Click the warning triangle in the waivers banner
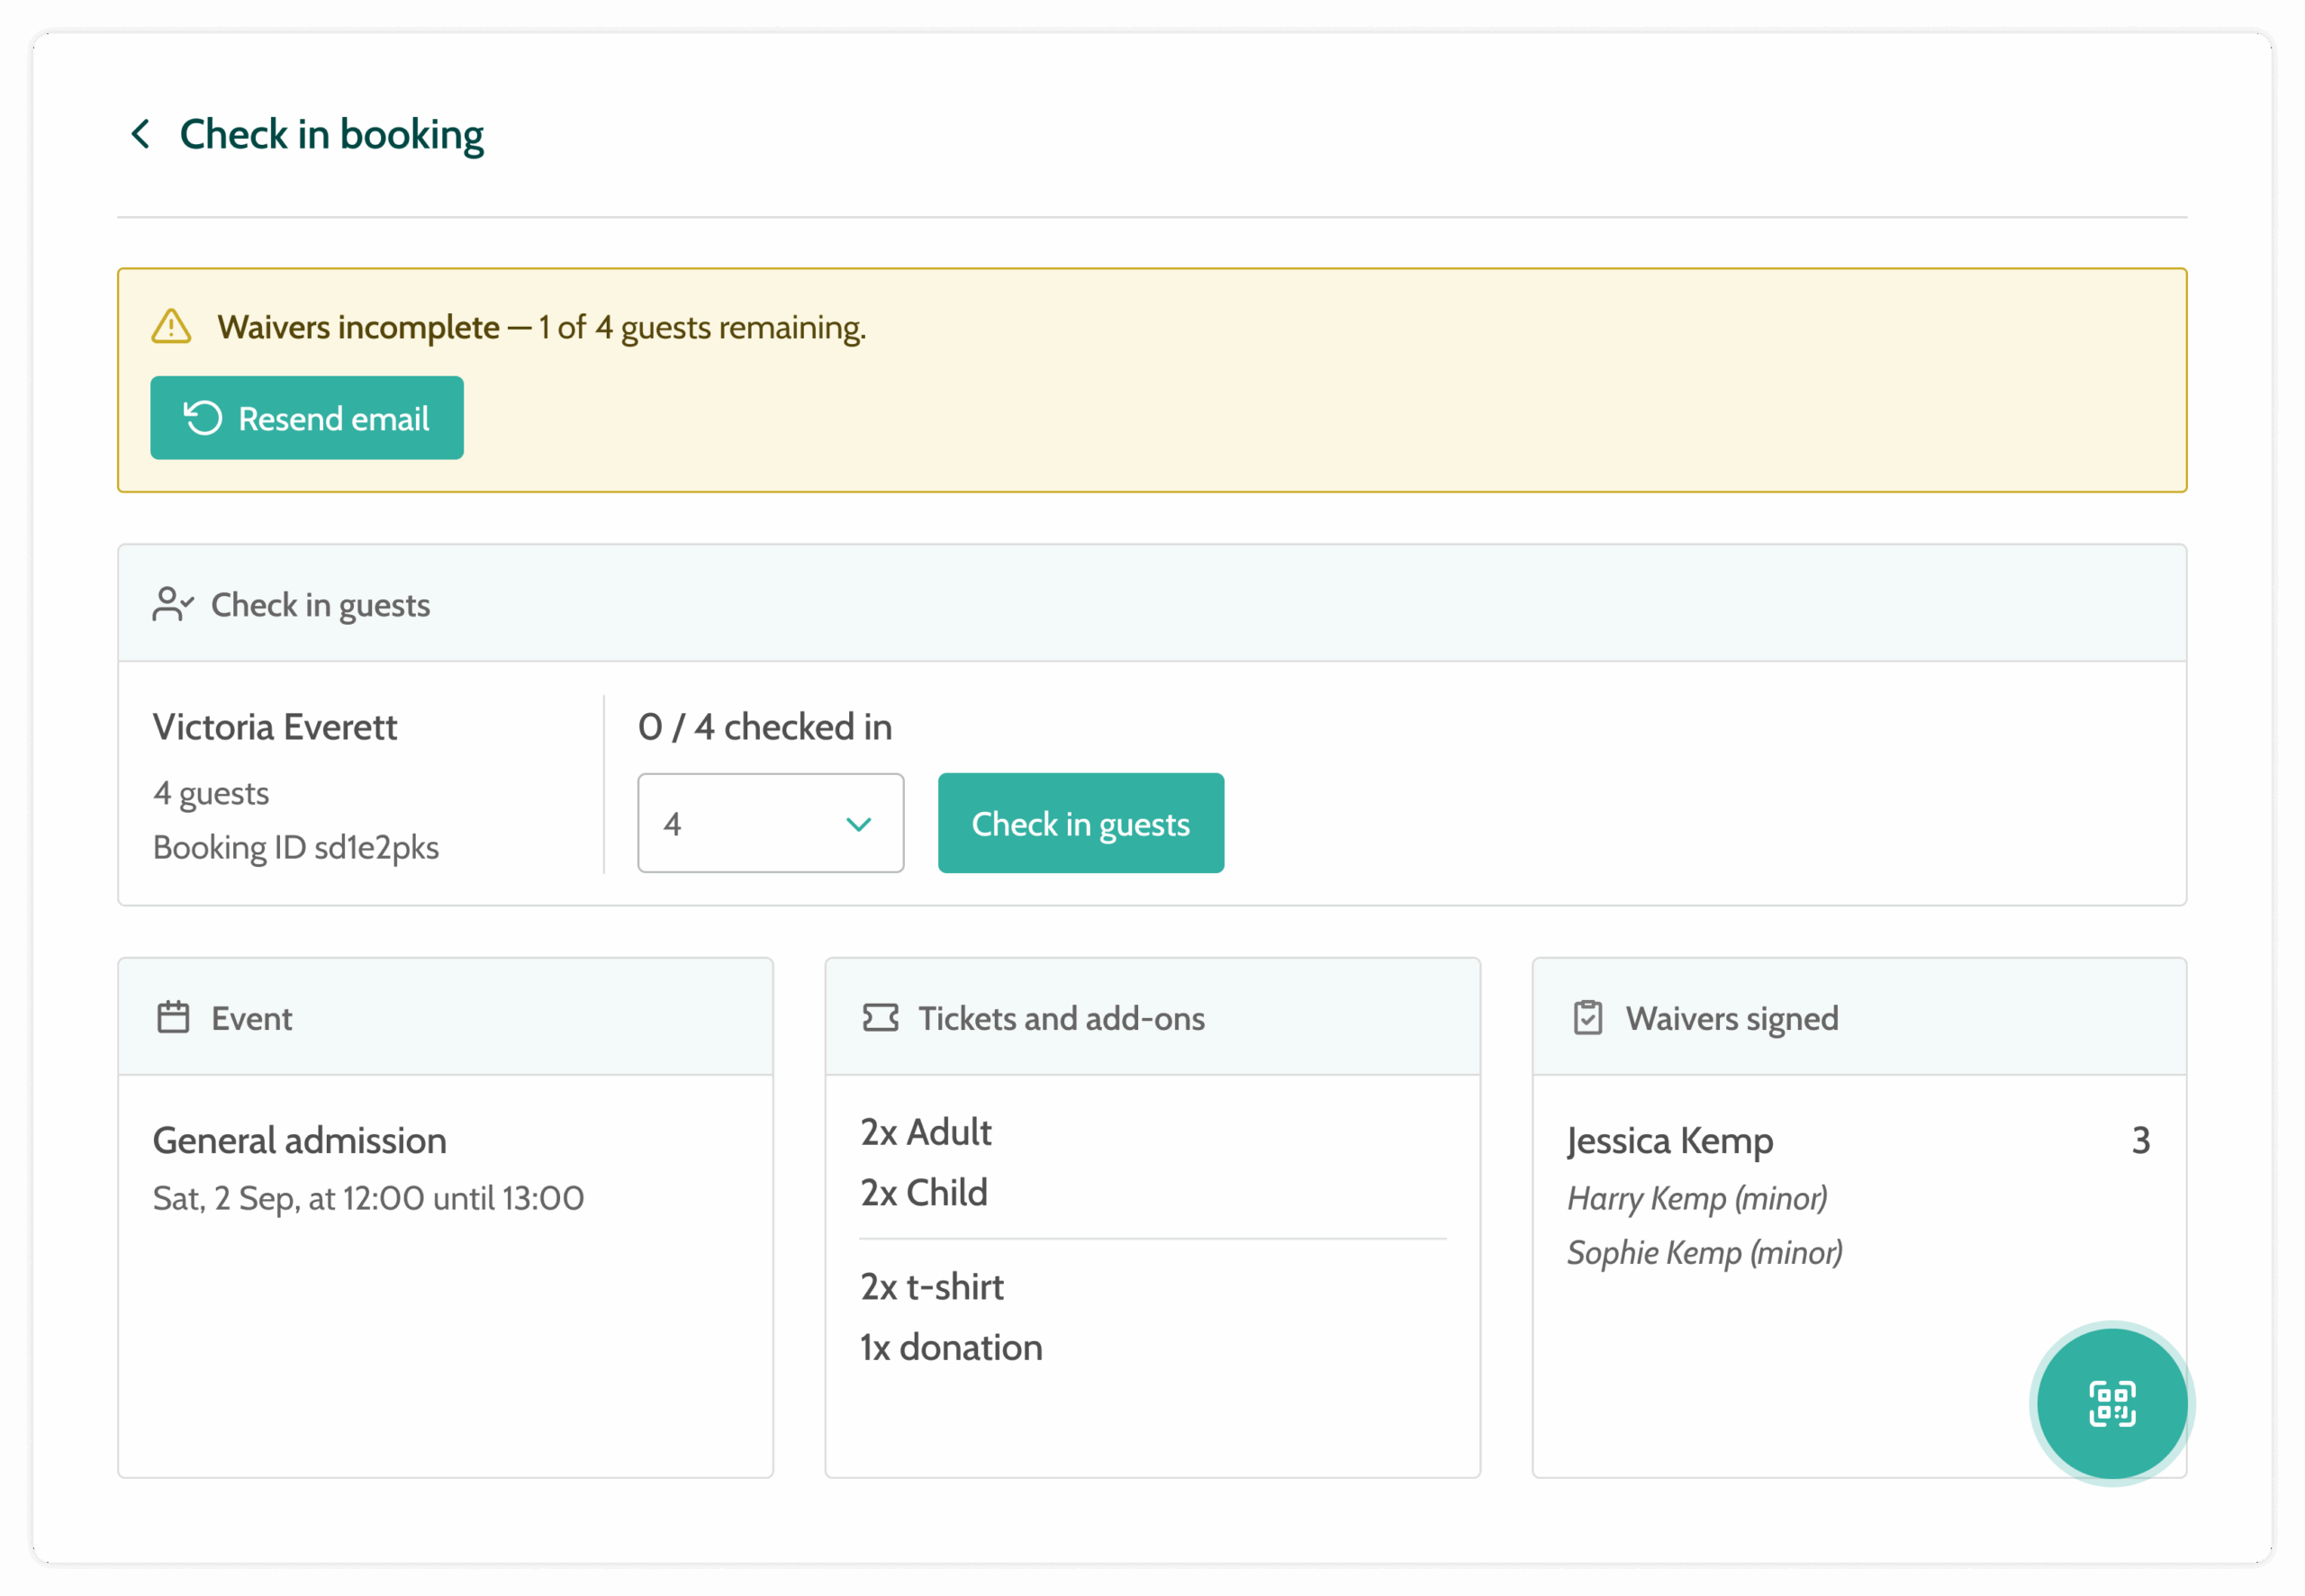2305x1596 pixels. point(172,326)
